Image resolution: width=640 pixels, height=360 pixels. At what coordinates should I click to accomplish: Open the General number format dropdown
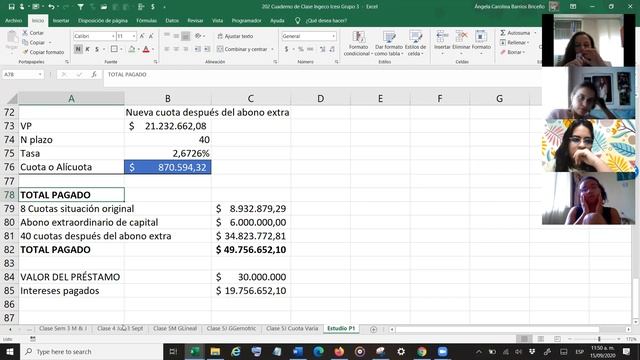pyautogui.click(x=333, y=36)
